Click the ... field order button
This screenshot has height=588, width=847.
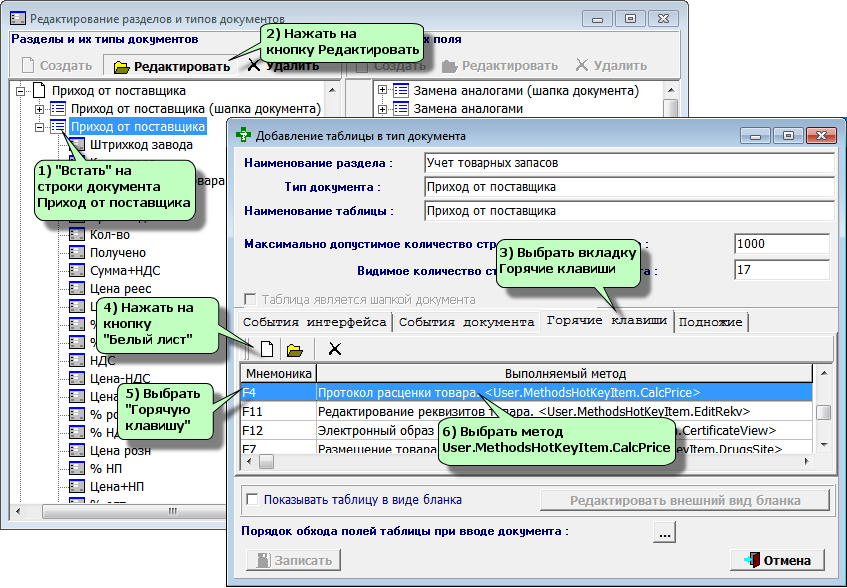[664, 532]
